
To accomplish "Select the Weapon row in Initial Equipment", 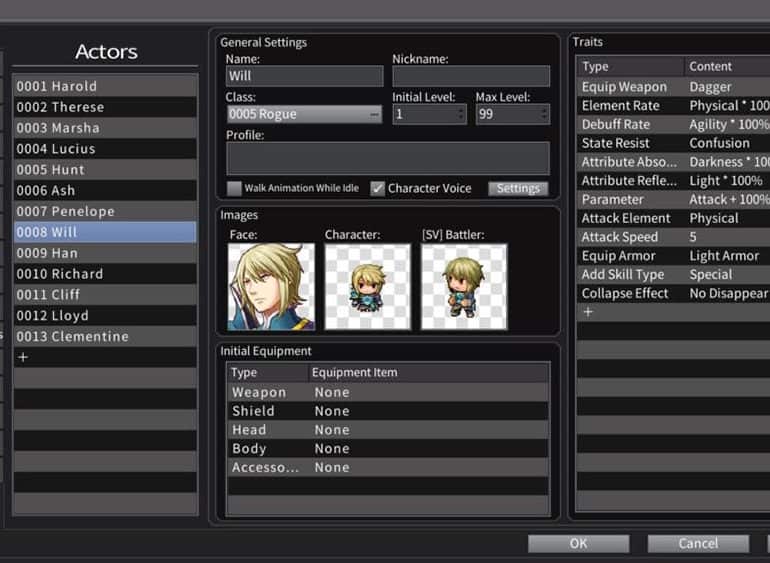I will click(387, 392).
